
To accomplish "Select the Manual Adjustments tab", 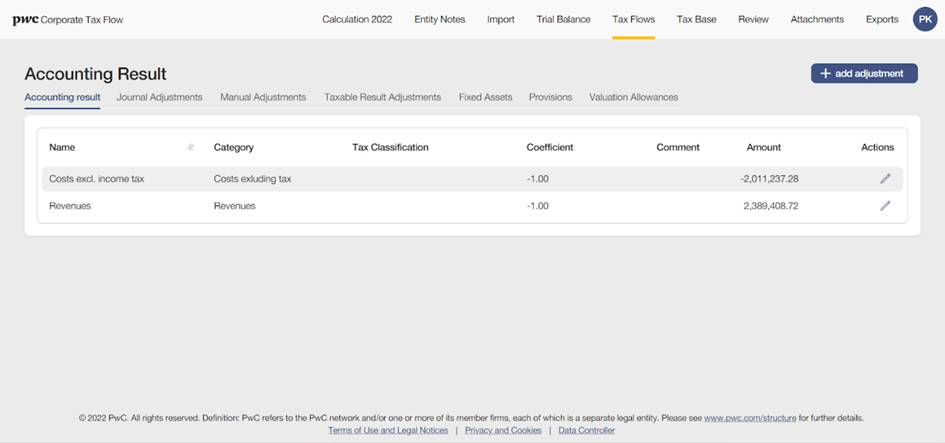I will 263,97.
